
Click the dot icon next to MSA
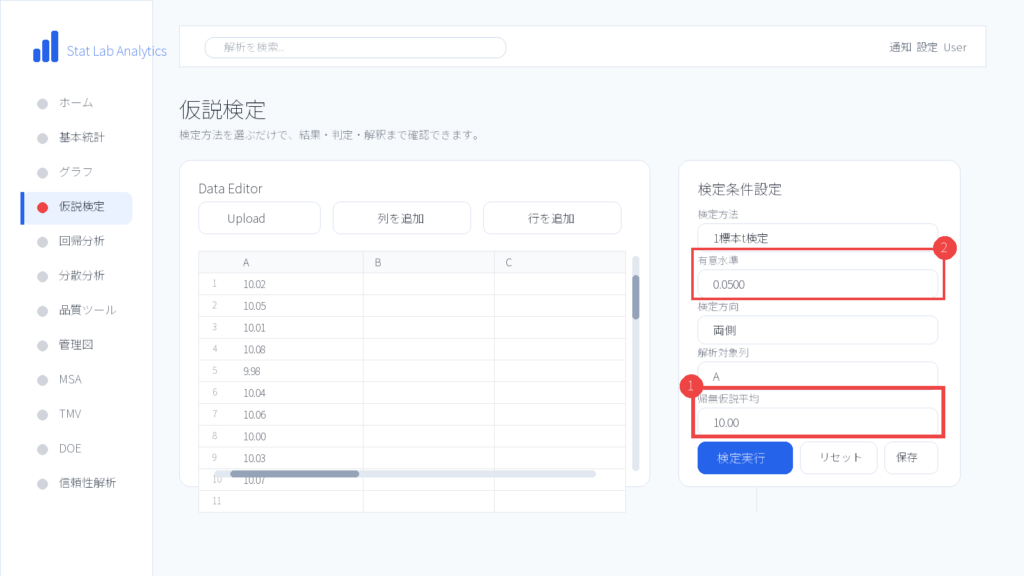point(42,380)
